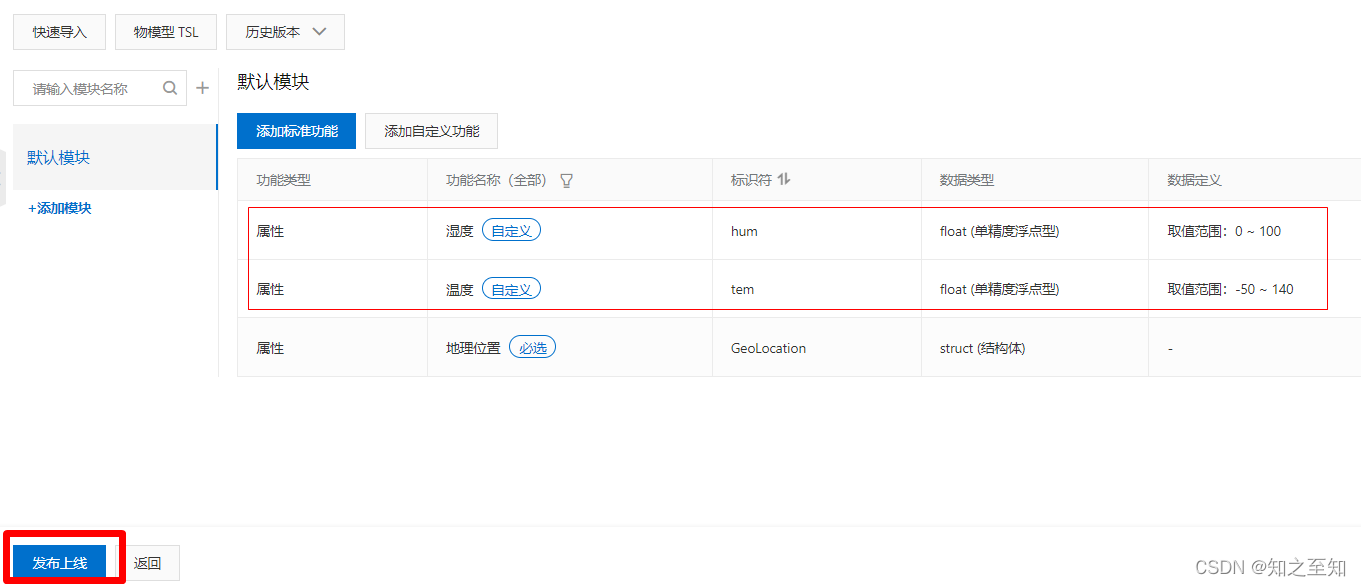Click the 返回 button
1361x586 pixels.
(x=147, y=563)
